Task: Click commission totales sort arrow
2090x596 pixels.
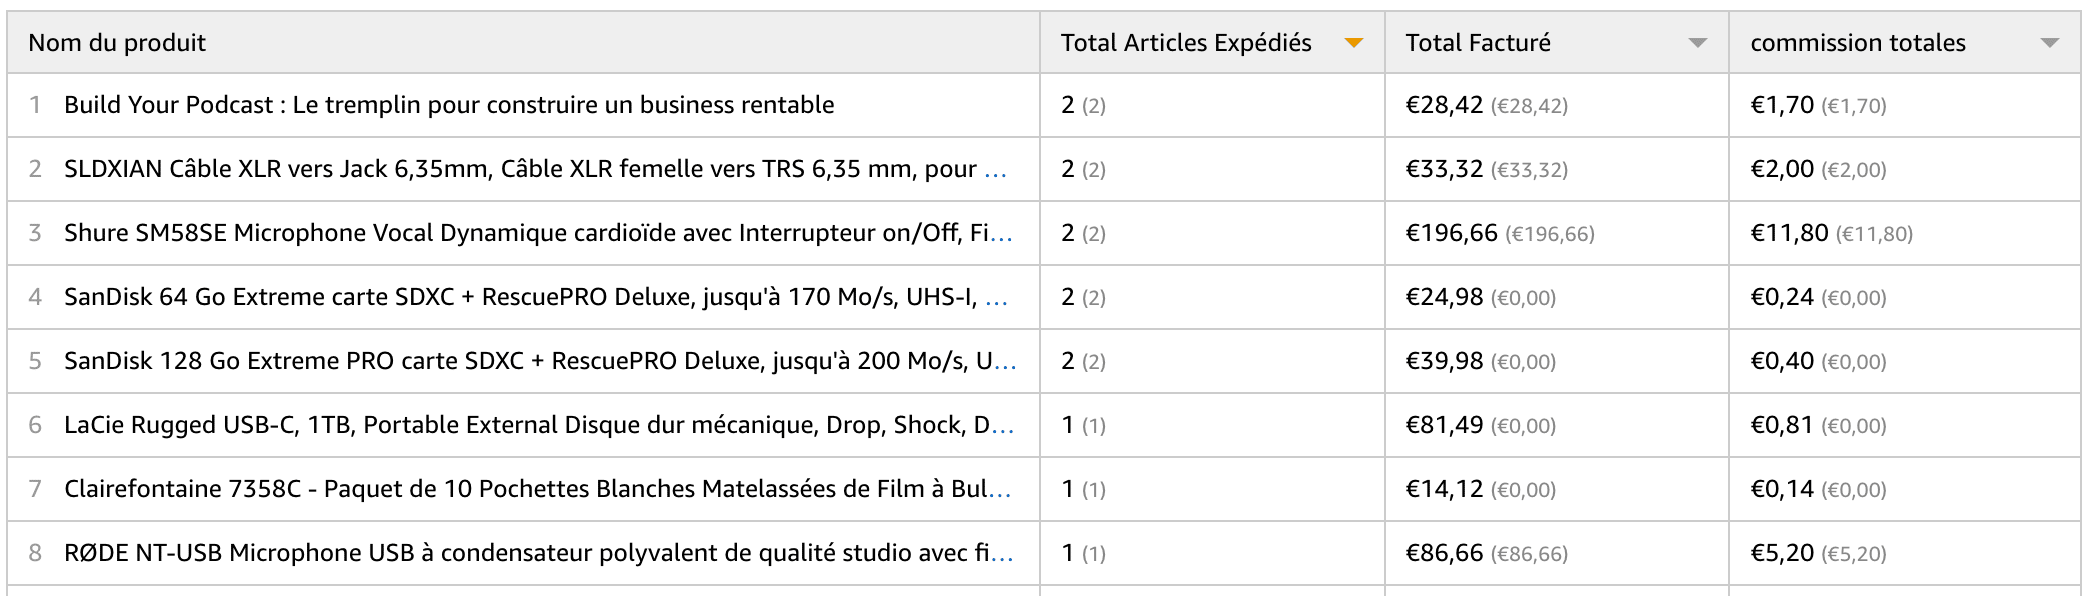Action: 2049,43
